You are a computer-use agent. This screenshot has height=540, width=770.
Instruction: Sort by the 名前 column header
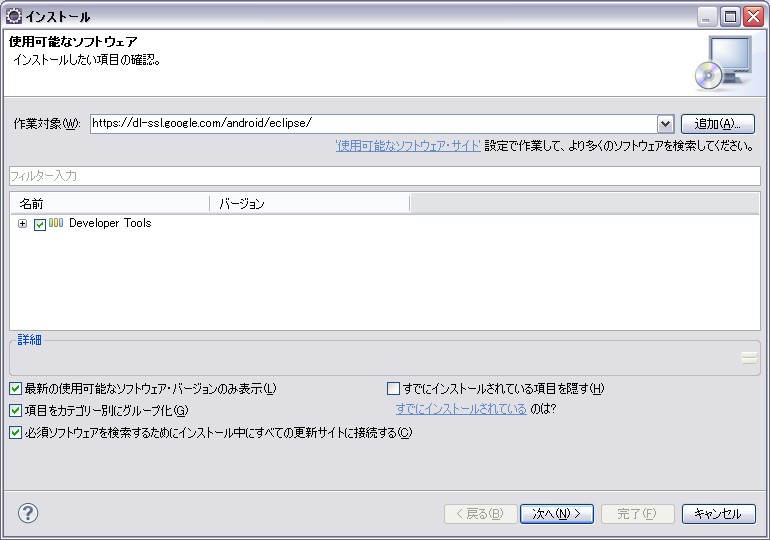pyautogui.click(x=110, y=204)
